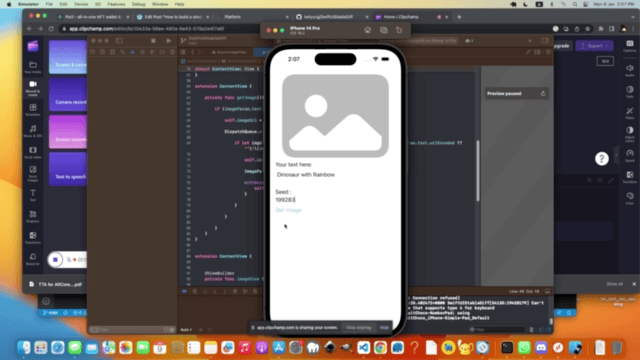Open Launchpad from the Dock

pos(41,348)
